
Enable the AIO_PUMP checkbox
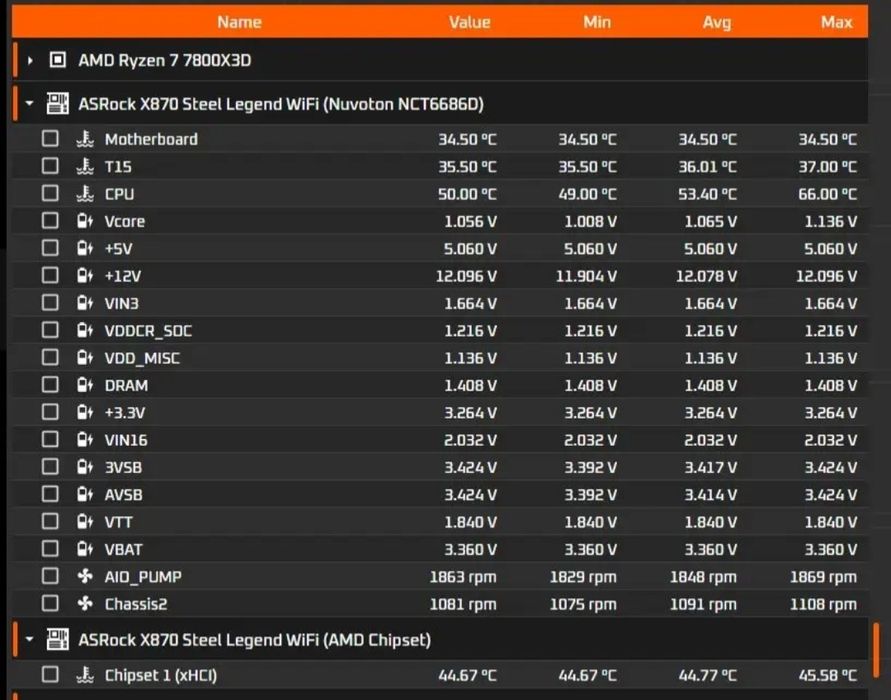[50, 576]
